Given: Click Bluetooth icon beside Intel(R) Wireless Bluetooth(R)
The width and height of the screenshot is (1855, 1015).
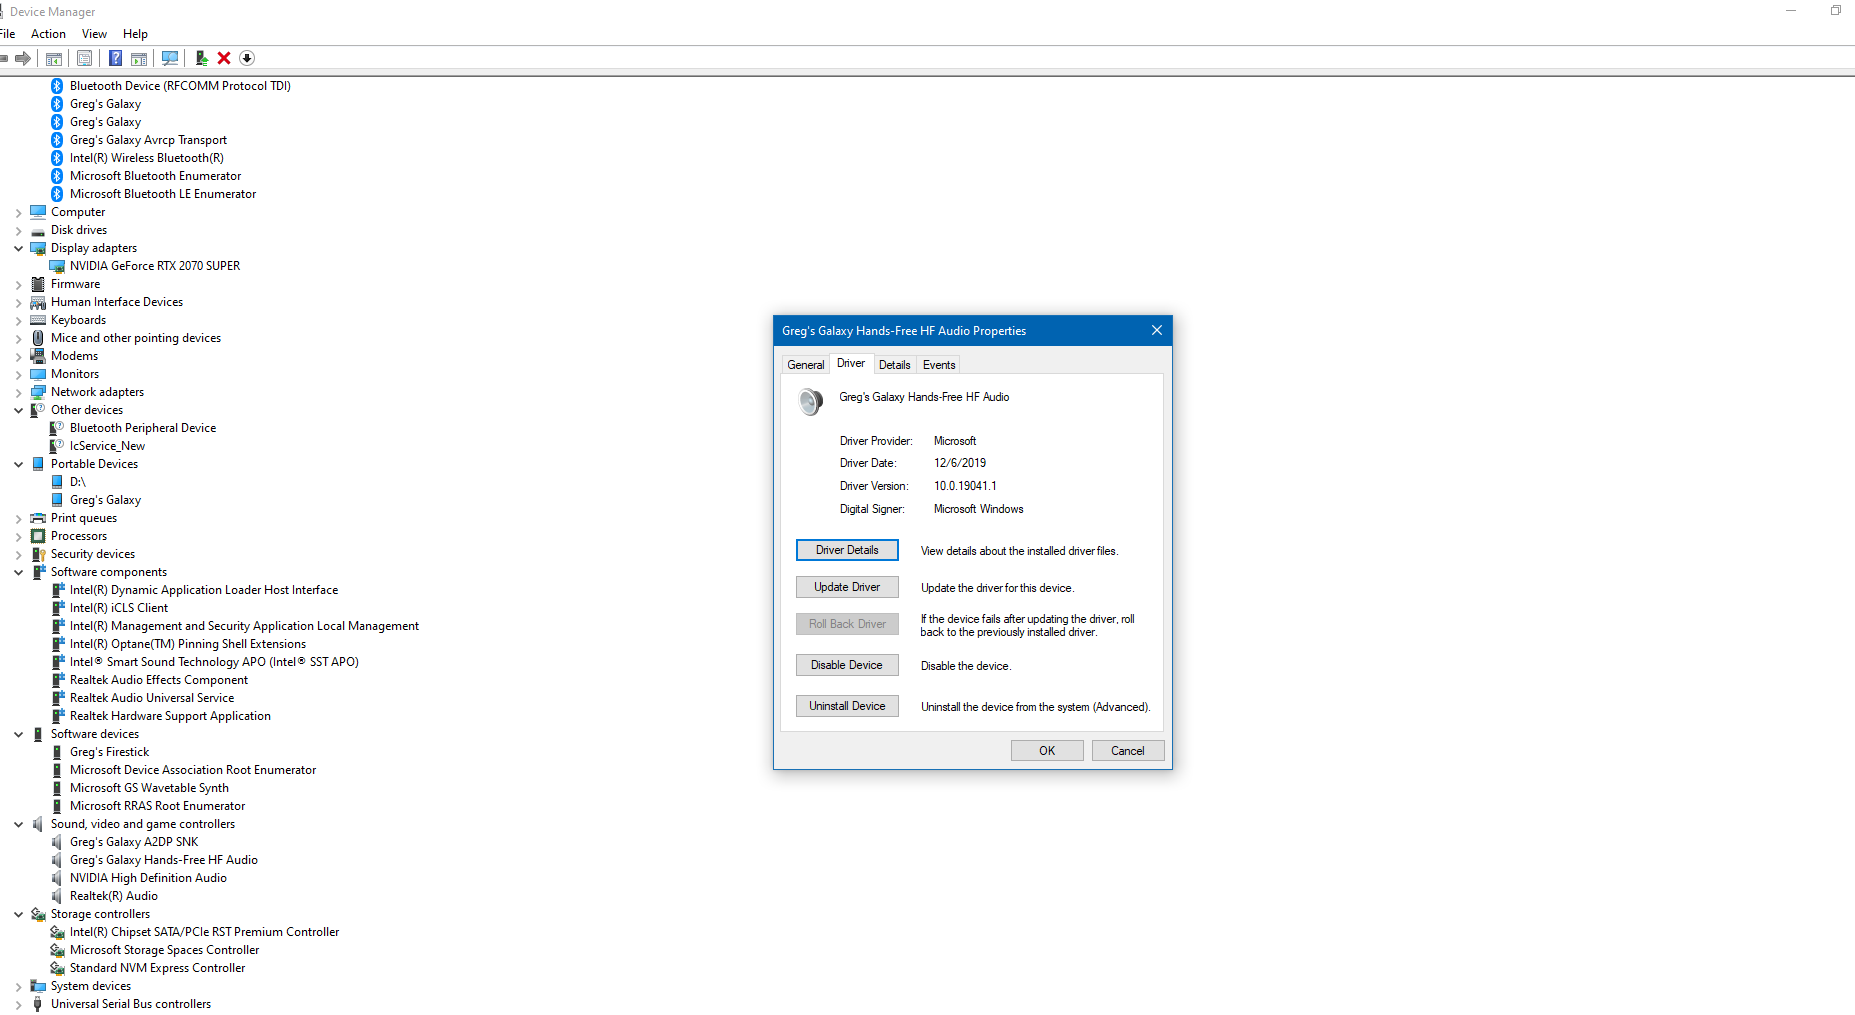Looking at the screenshot, I should pos(57,158).
